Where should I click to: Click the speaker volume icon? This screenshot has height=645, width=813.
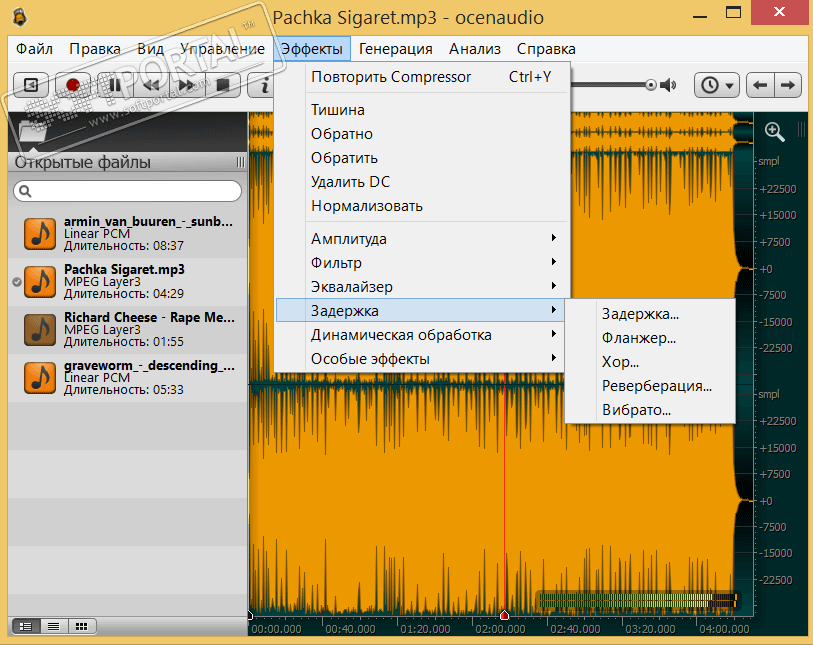668,85
